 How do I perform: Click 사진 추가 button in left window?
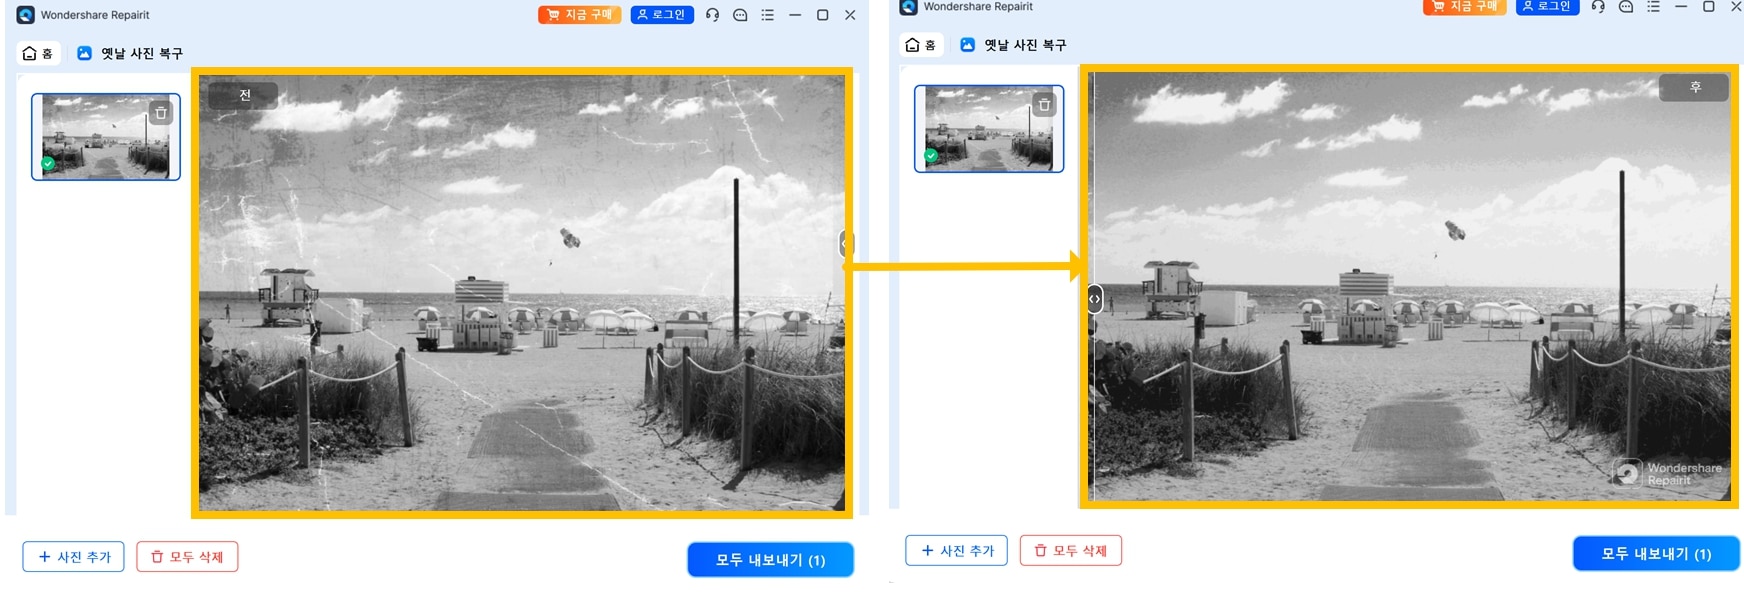point(73,557)
